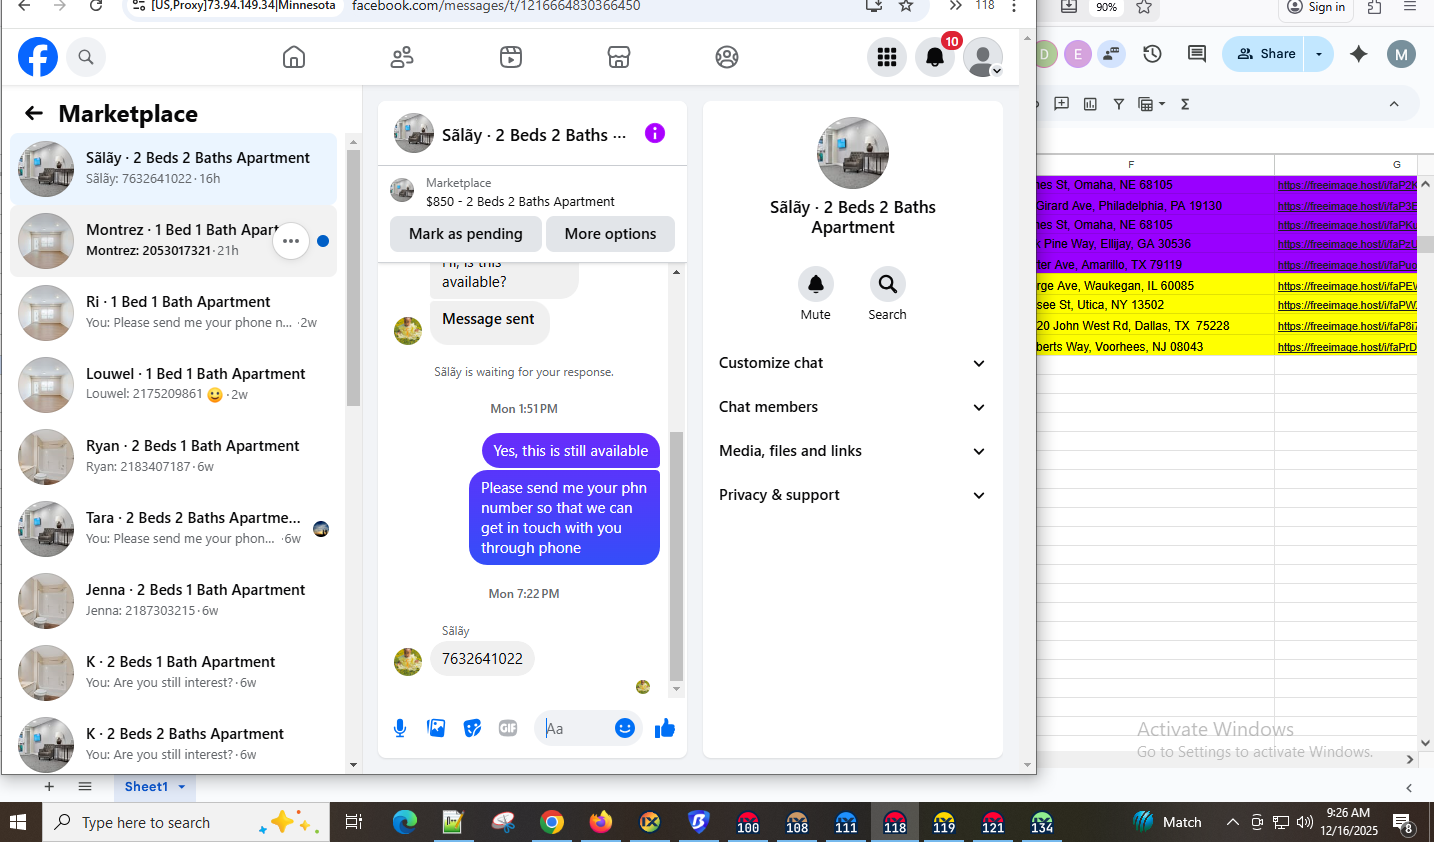1434x842 pixels.
Task: Open Windows Start menu
Action: coord(18,822)
